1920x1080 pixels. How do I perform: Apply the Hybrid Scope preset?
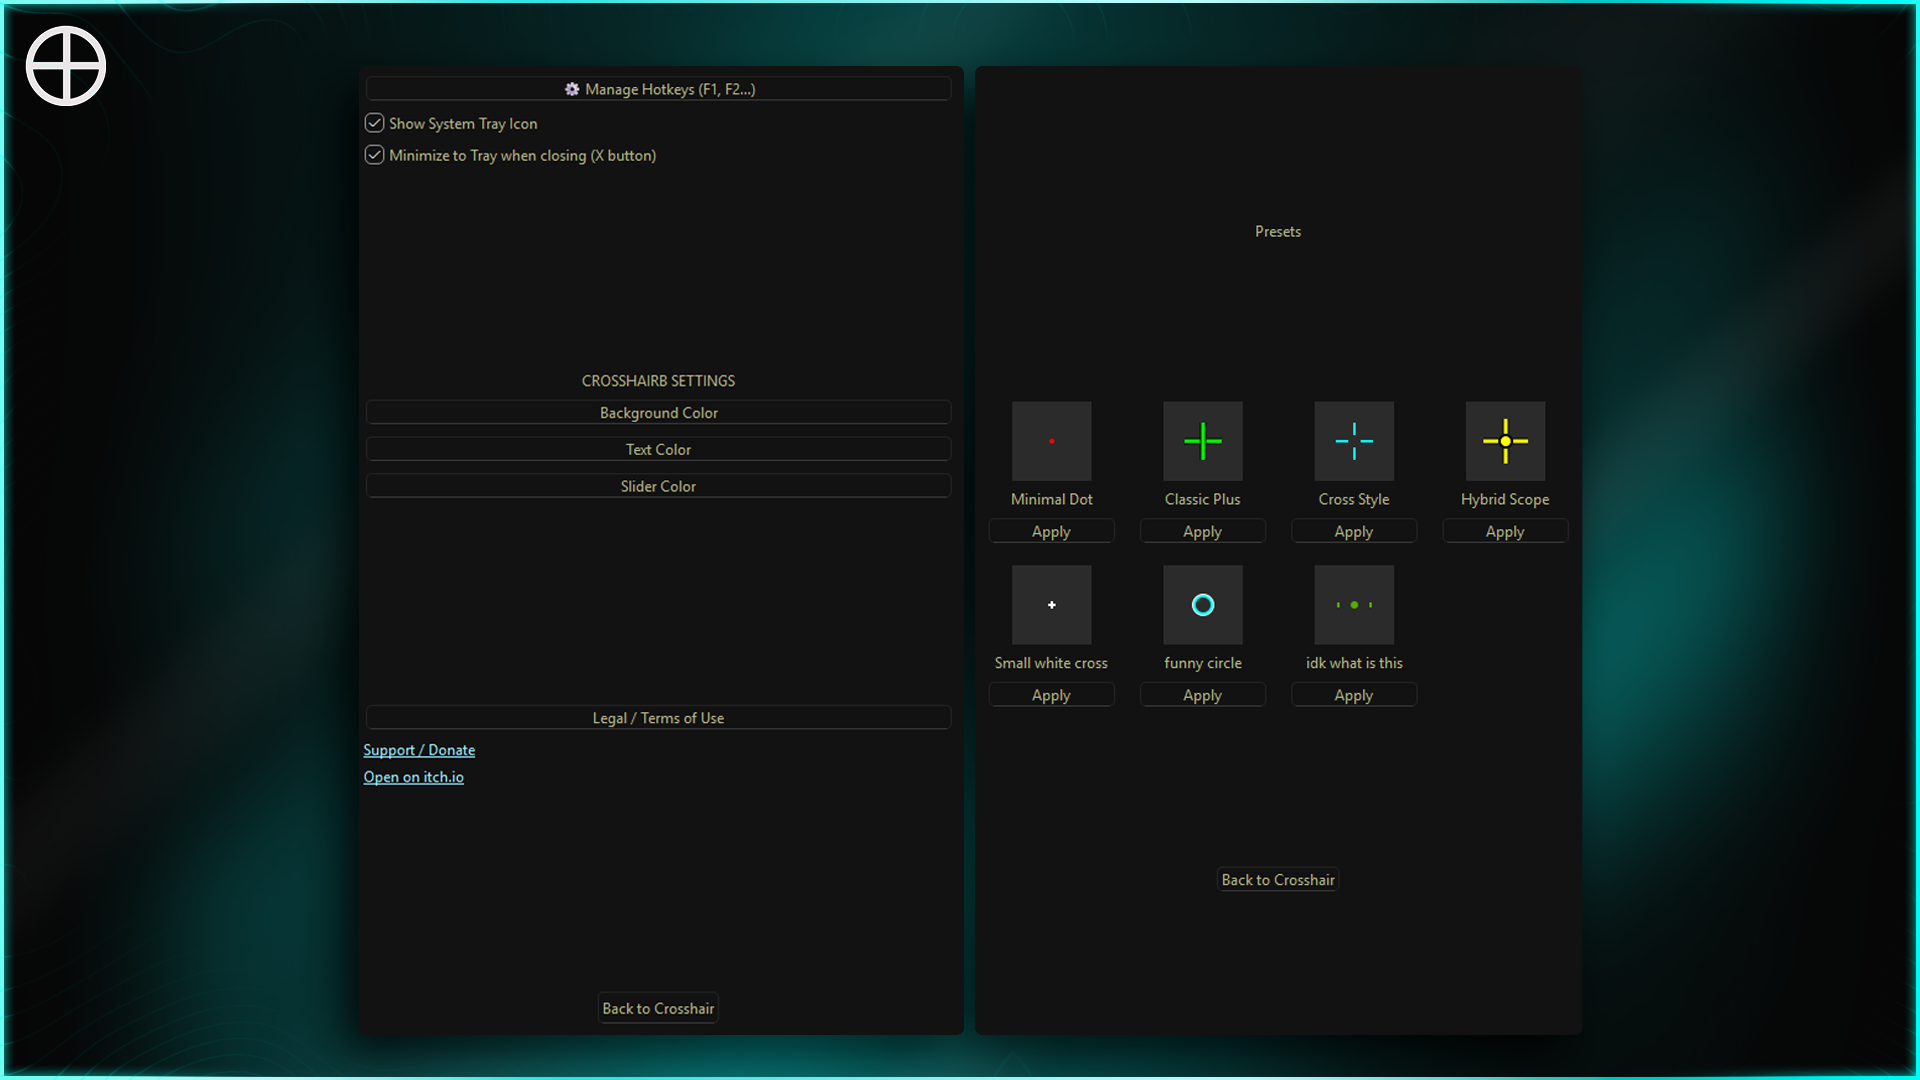pyautogui.click(x=1504, y=532)
